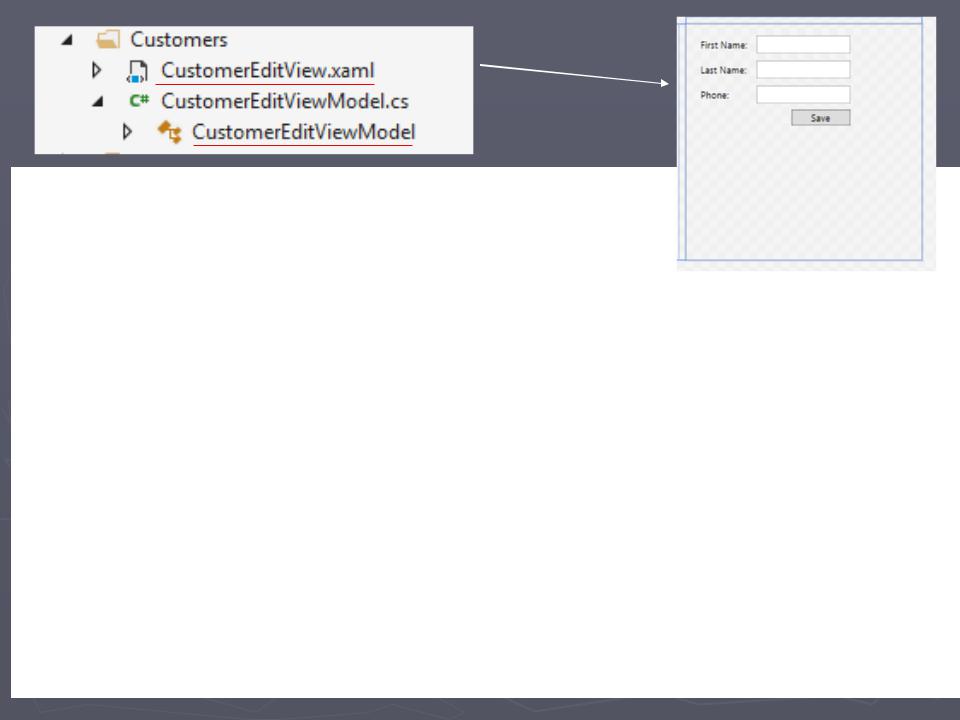Expand the CustomerEditView.xaml node arrow
960x720 pixels.
[x=96, y=70]
